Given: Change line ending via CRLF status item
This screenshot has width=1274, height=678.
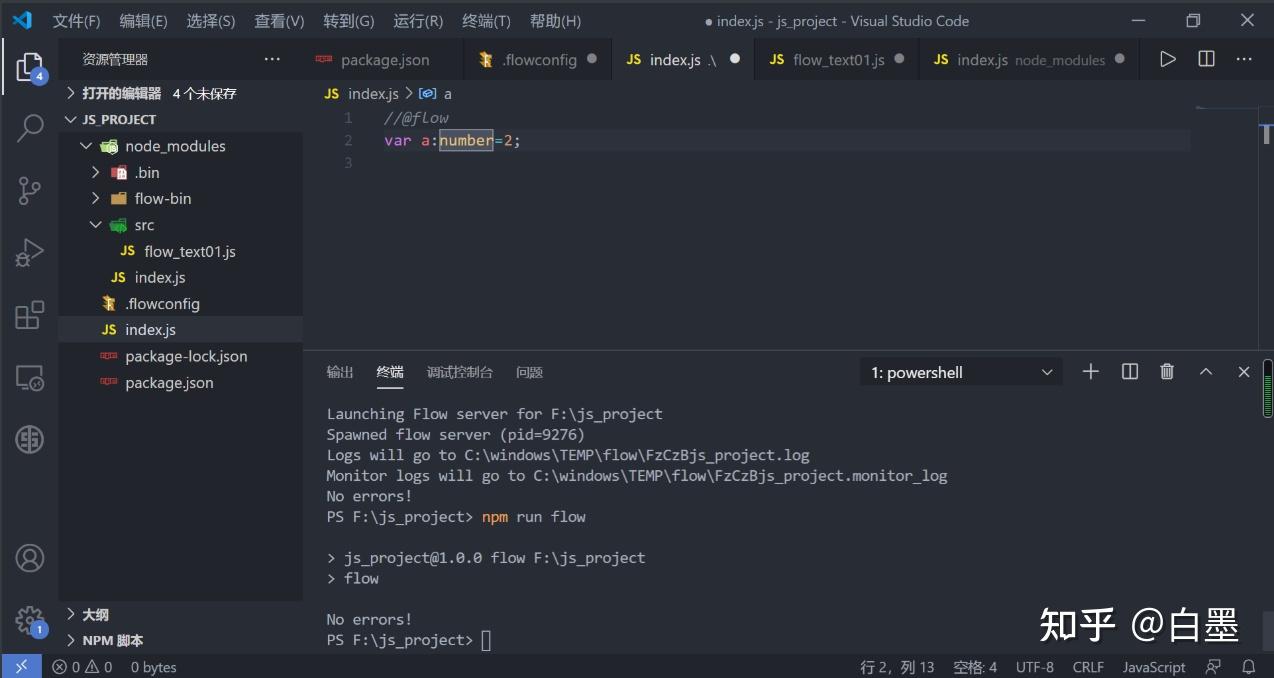Looking at the screenshot, I should (x=1088, y=667).
